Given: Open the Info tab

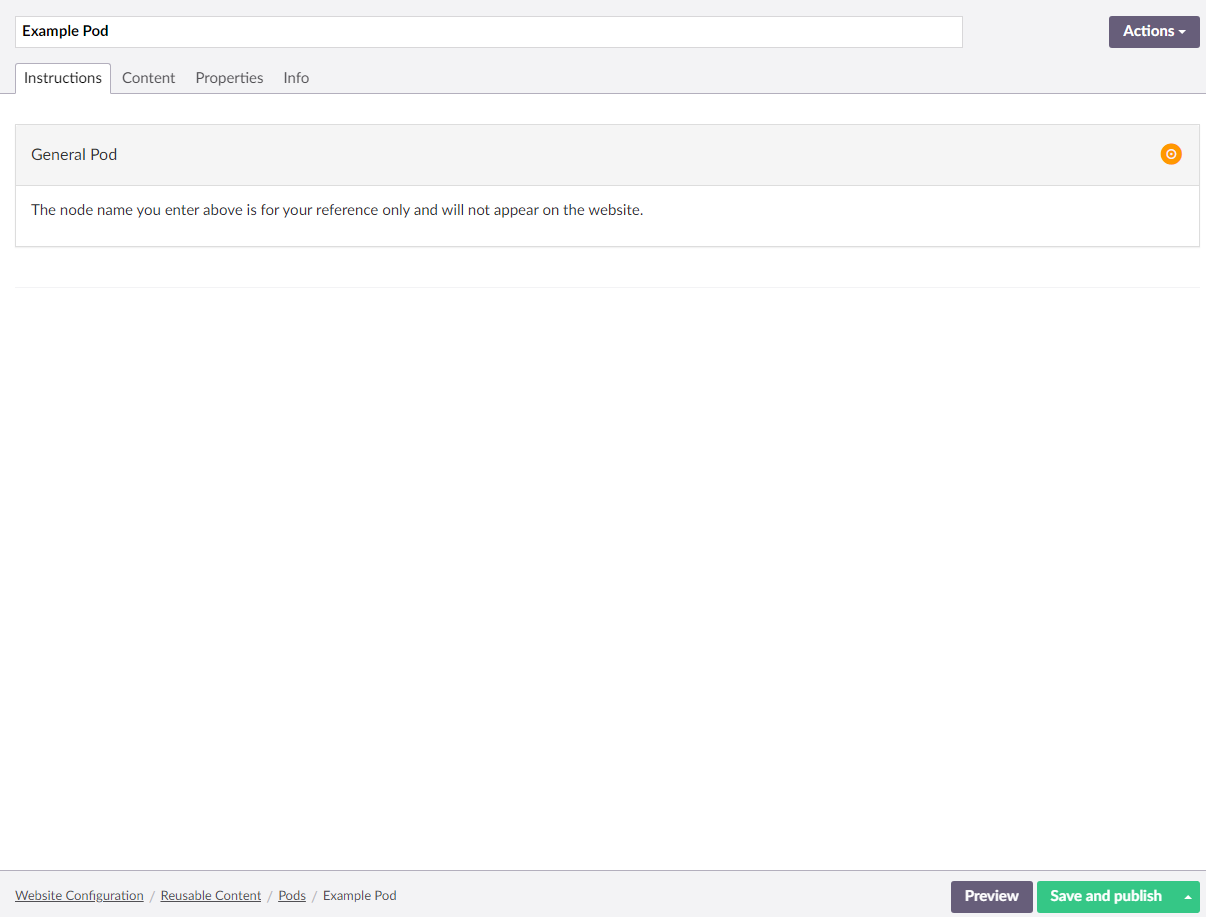Looking at the screenshot, I should (x=296, y=78).
